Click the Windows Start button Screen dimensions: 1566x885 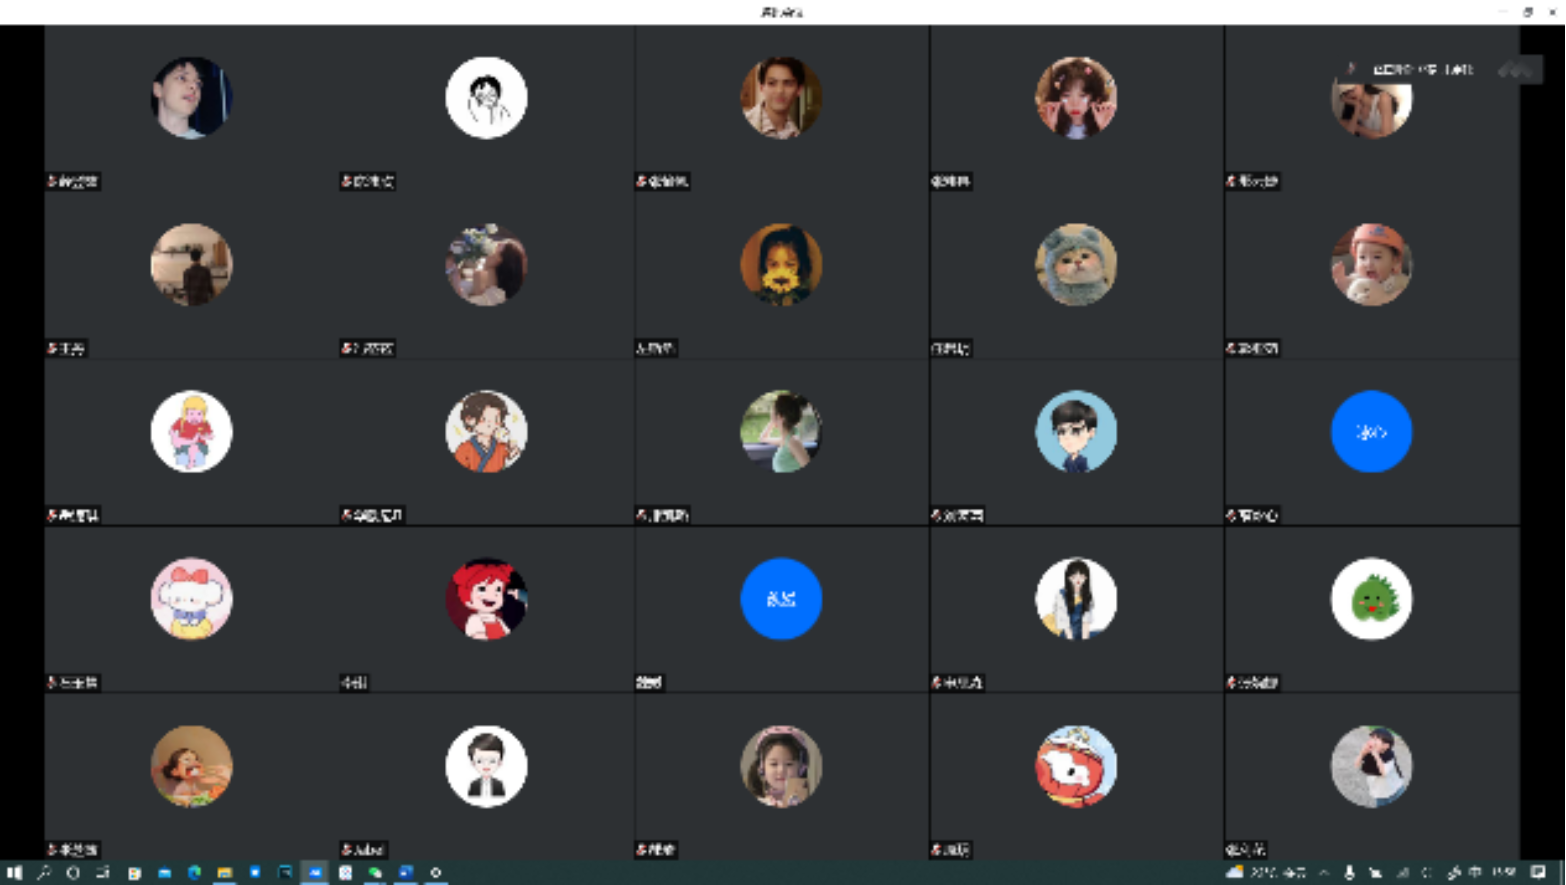pyautogui.click(x=13, y=873)
